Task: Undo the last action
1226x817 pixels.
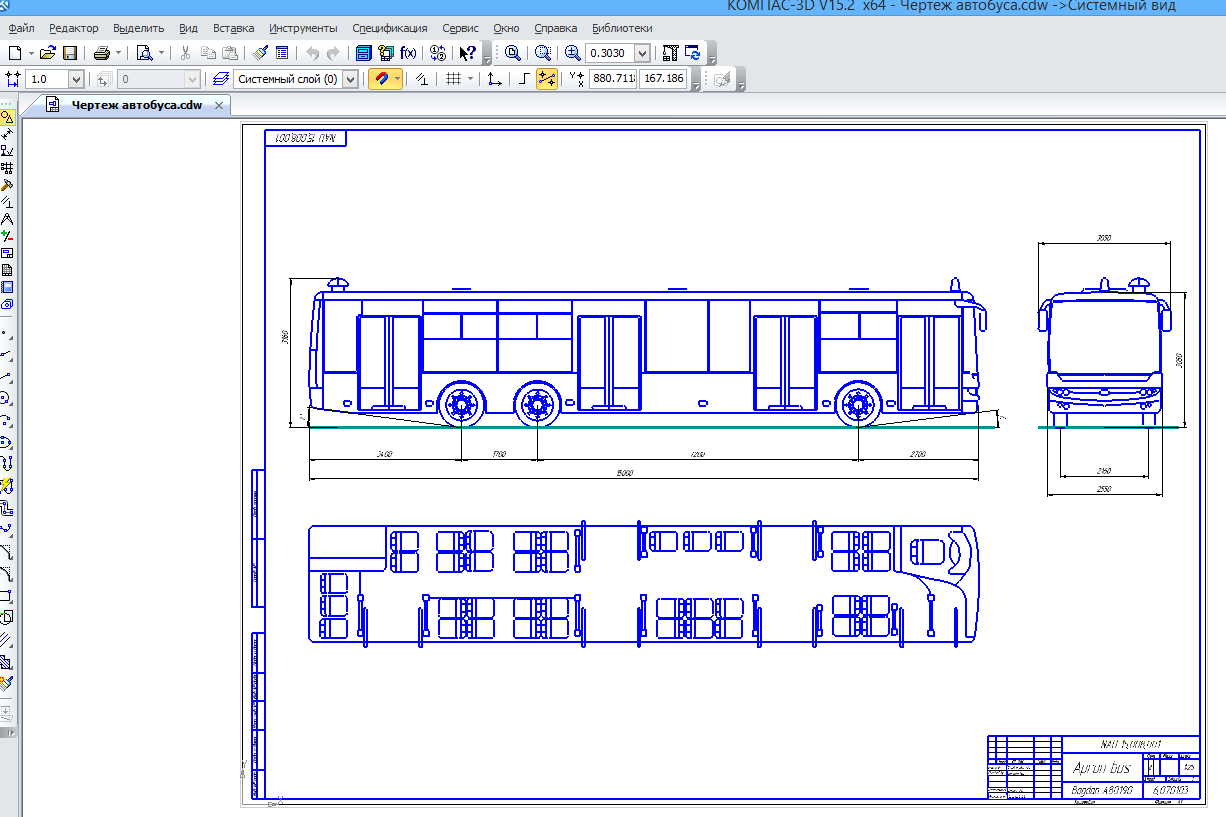Action: [x=313, y=53]
